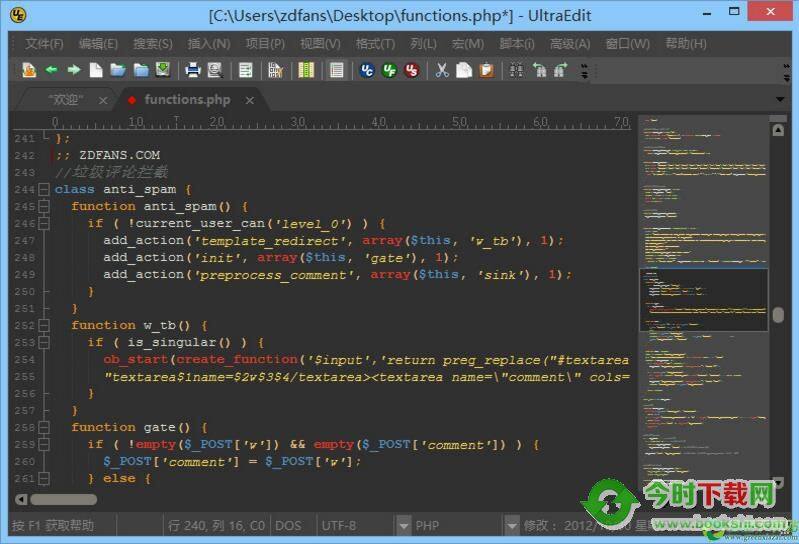Click the back navigation green arrow

click(x=51, y=70)
